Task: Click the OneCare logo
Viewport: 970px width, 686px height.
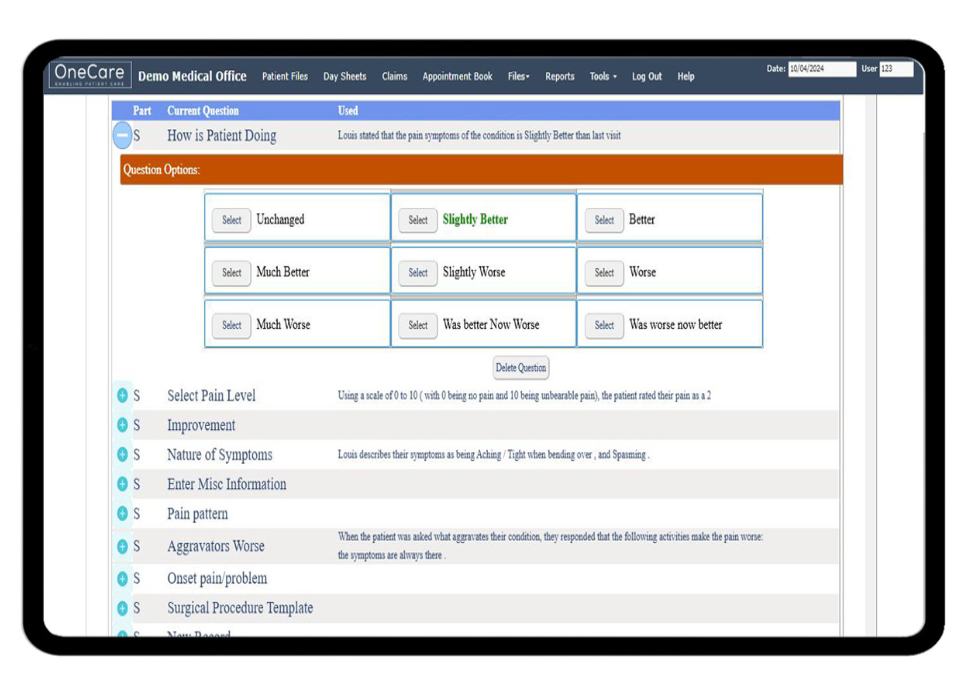Action: tap(90, 73)
